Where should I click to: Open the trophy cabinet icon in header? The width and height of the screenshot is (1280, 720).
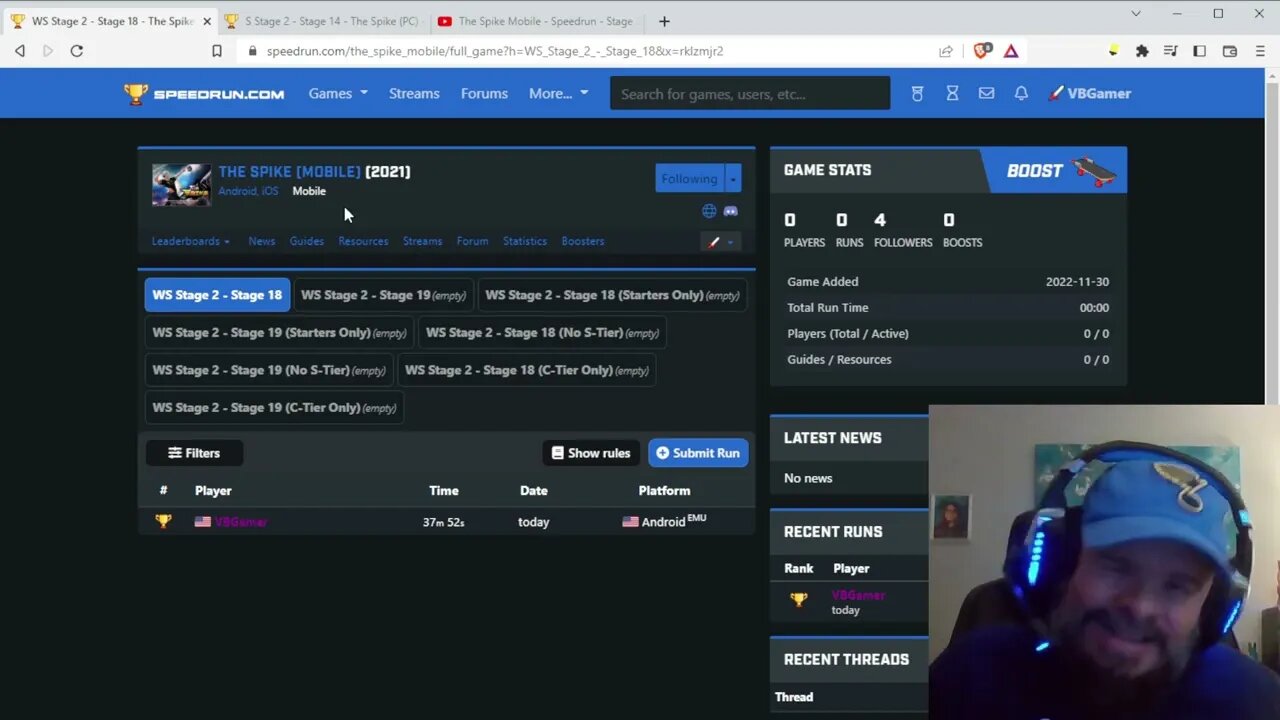(x=917, y=93)
